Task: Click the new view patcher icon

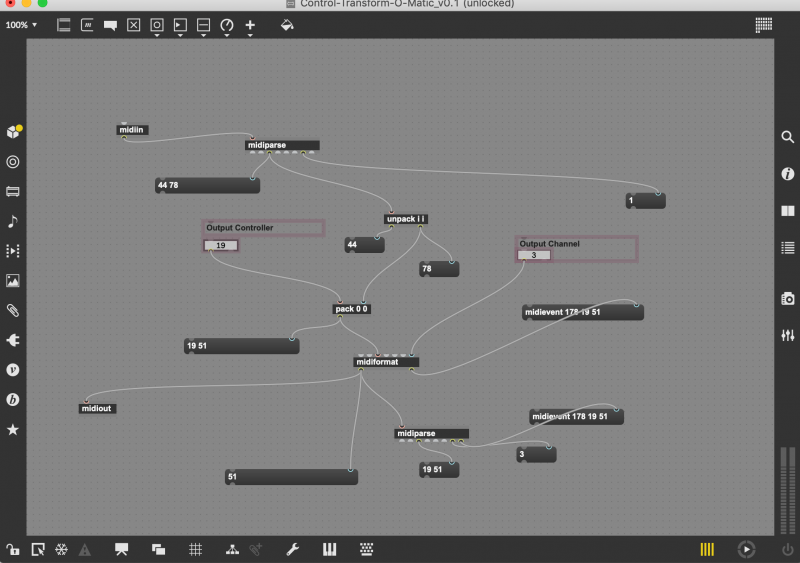Action: 38,549
